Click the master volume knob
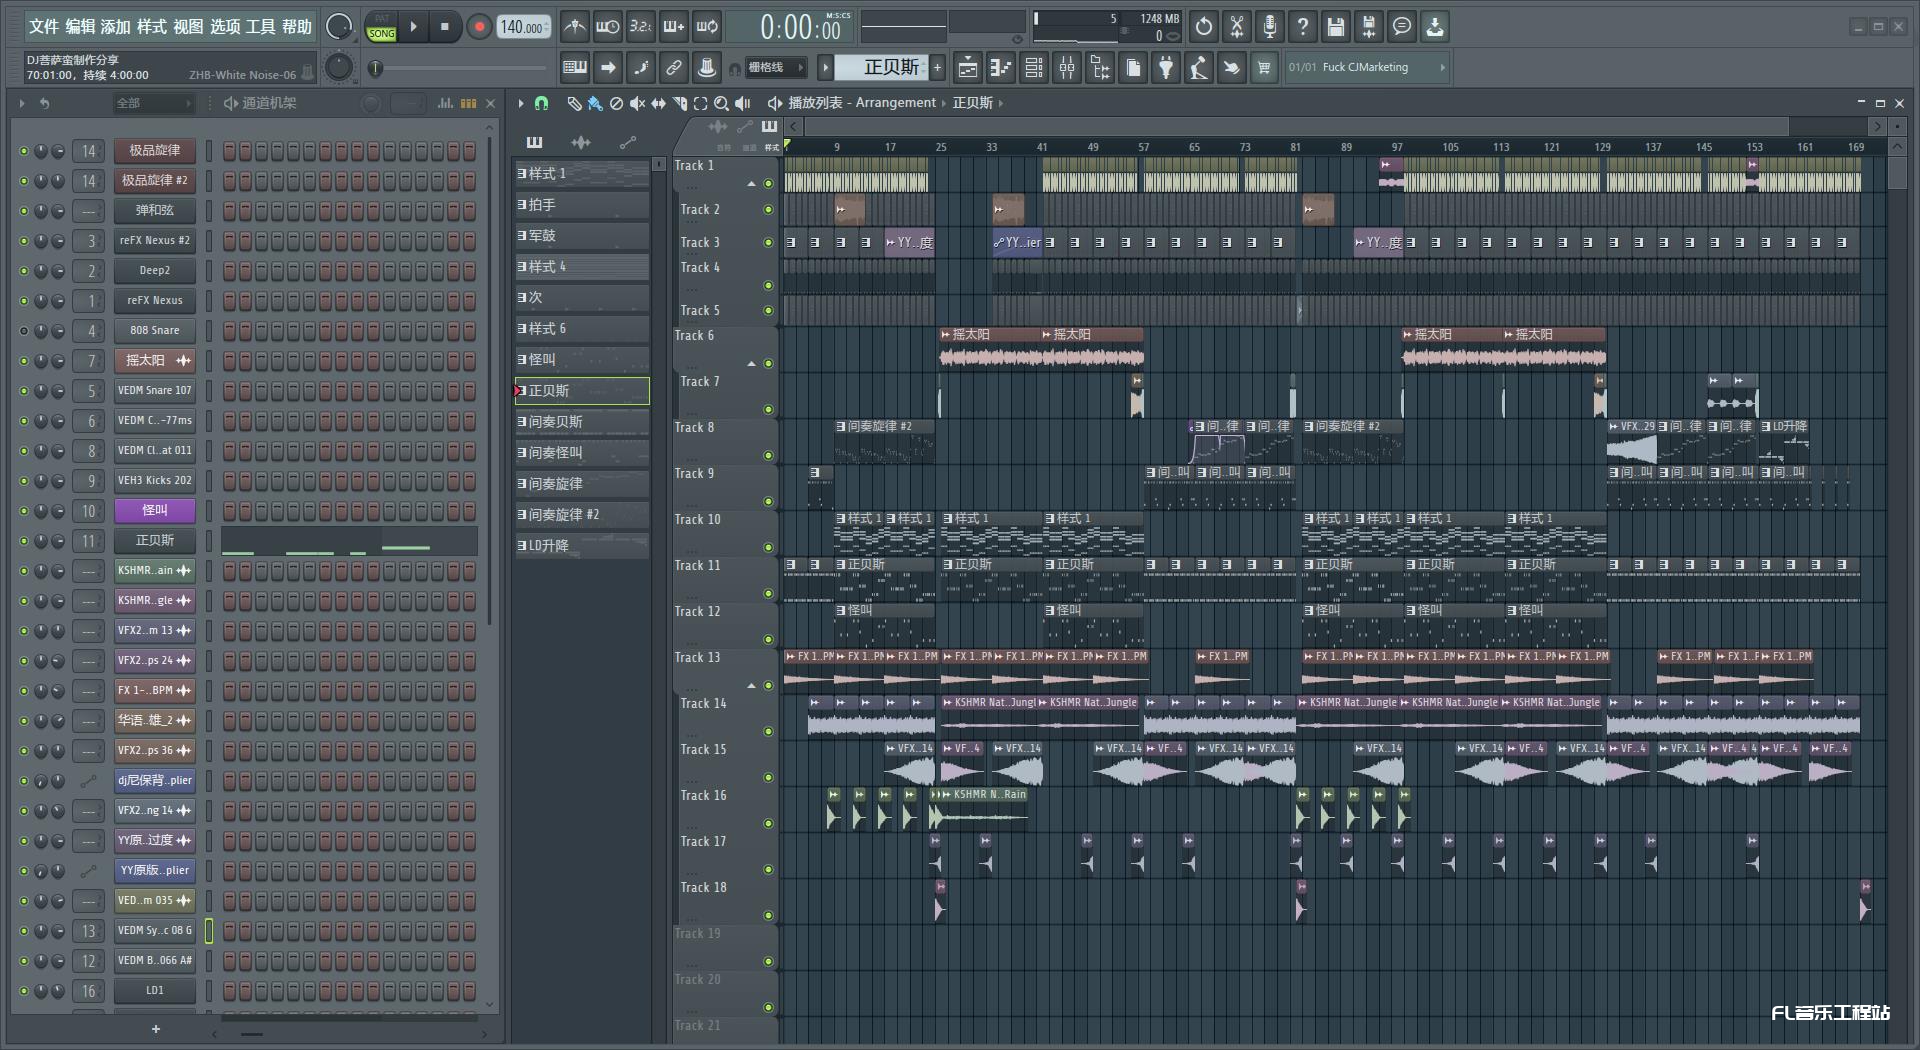Viewport: 1920px width, 1050px height. [x=339, y=27]
